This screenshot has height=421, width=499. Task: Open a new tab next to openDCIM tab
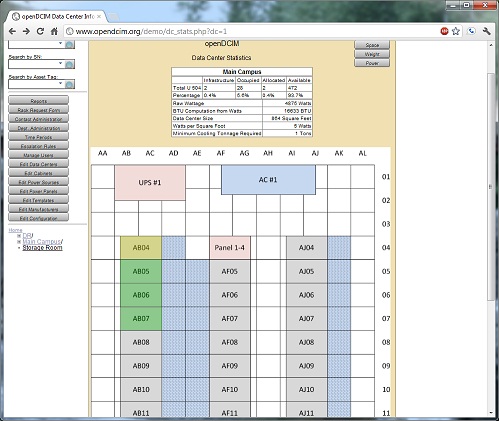(113, 16)
